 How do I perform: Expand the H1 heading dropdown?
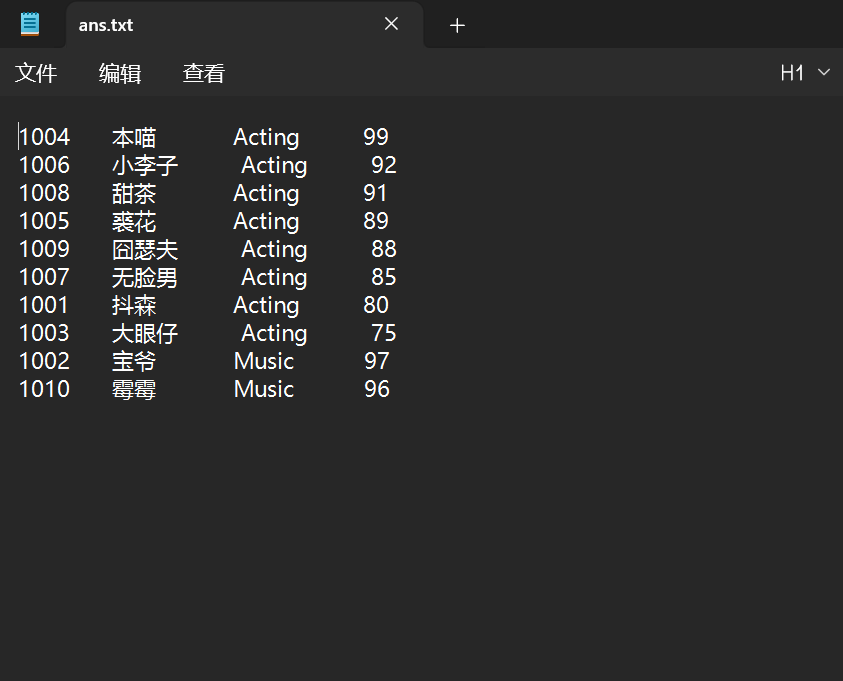click(805, 73)
